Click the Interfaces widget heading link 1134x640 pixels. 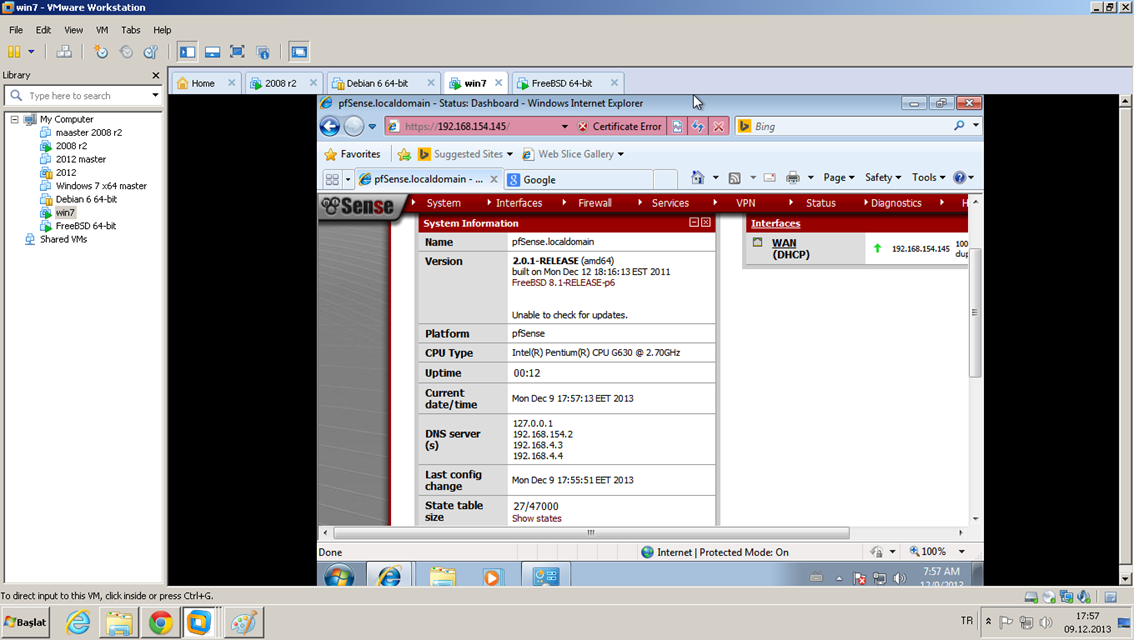coord(775,223)
